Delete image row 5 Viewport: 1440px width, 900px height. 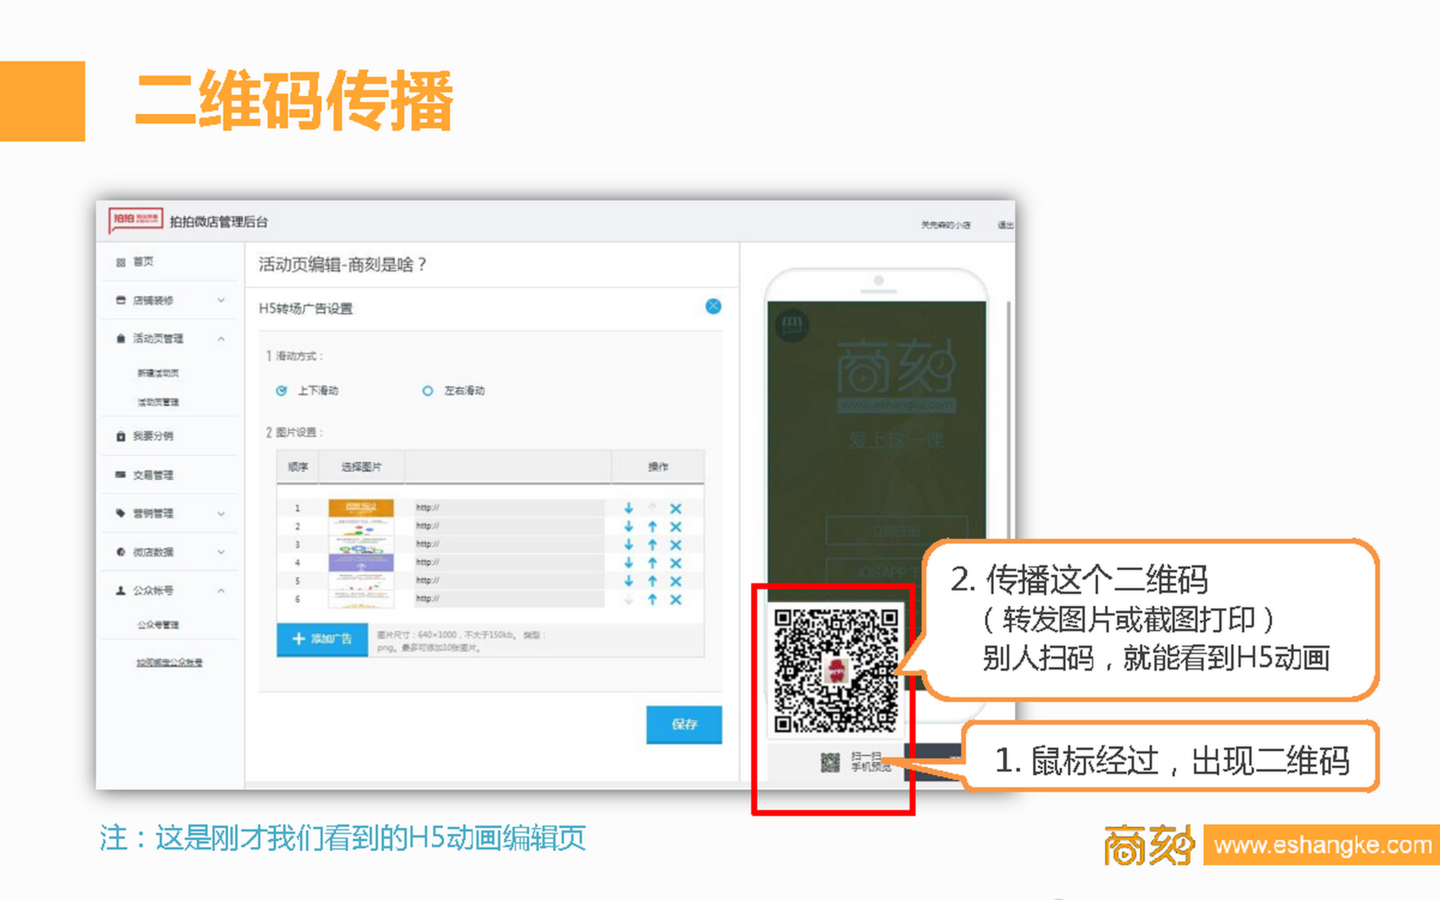[676, 580]
